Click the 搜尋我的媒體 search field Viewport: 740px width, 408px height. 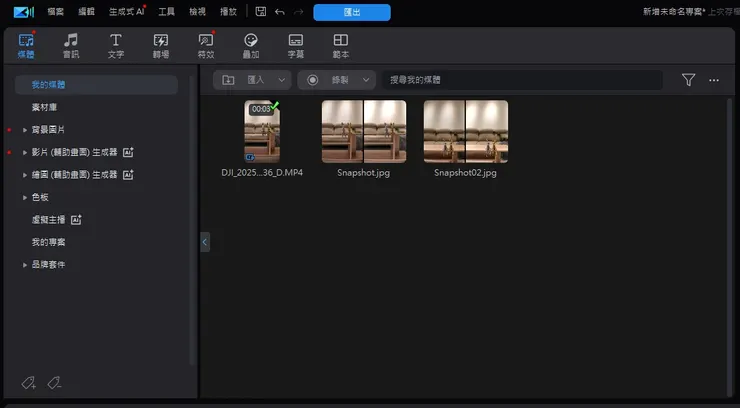[x=520, y=80]
